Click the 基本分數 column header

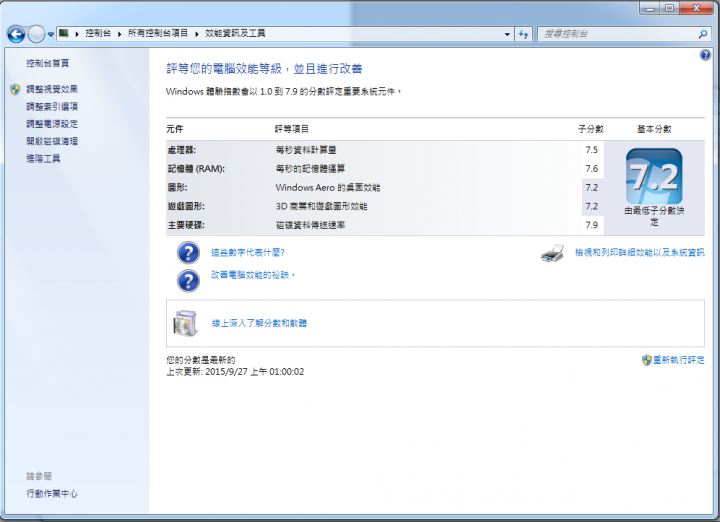[654, 129]
